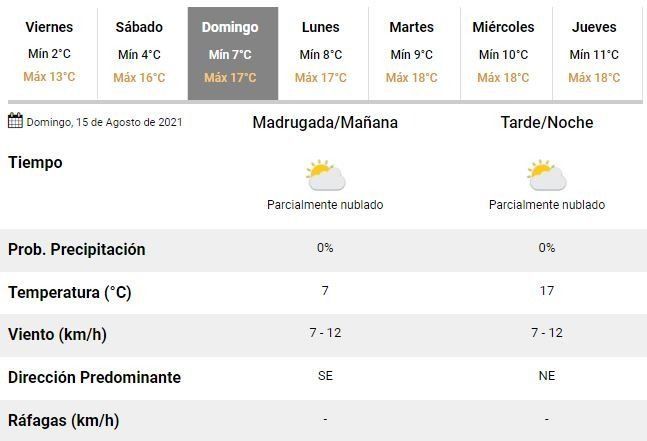
Task: Click the calendar icon beside the date
Action: tap(15, 122)
